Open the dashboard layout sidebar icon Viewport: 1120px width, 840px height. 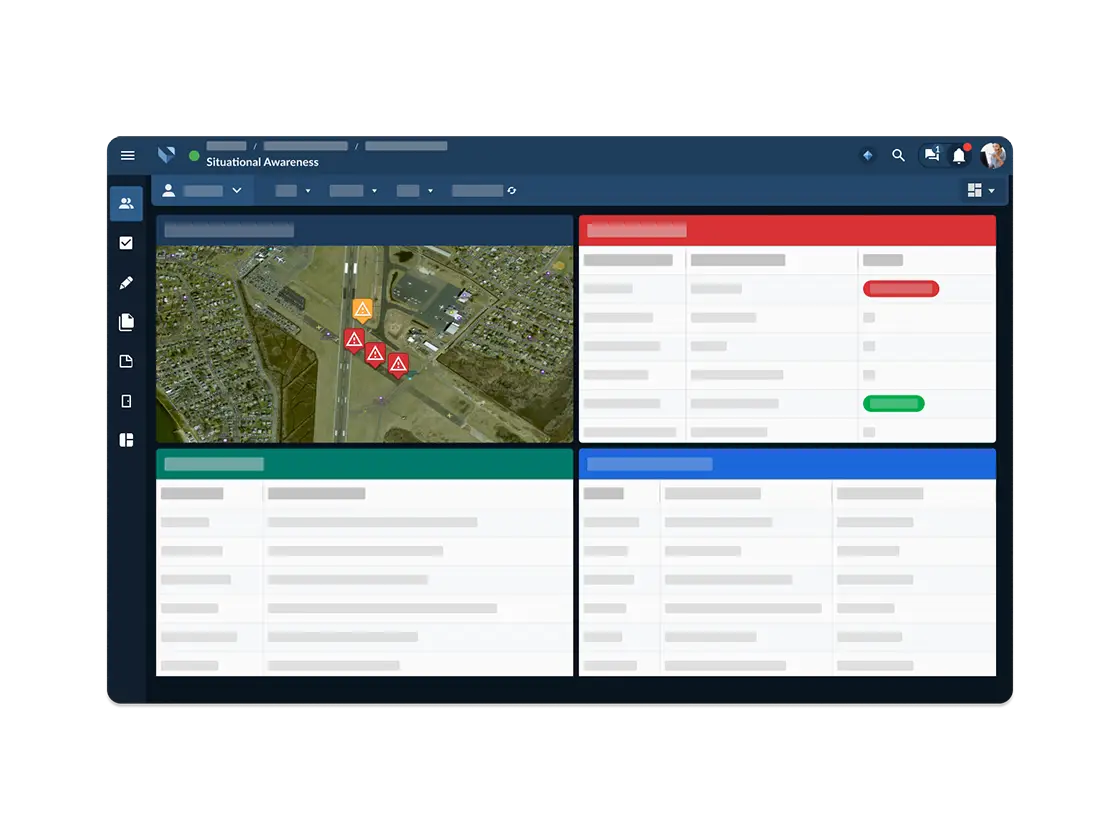126,440
